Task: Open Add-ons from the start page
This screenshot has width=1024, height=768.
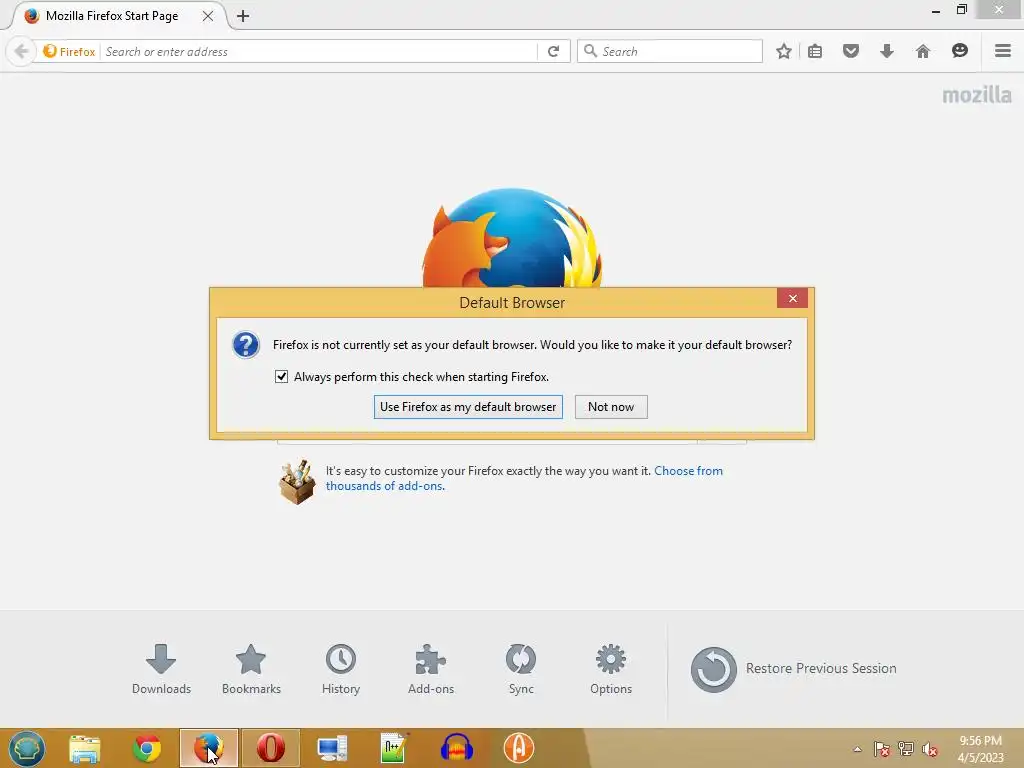Action: tap(431, 669)
